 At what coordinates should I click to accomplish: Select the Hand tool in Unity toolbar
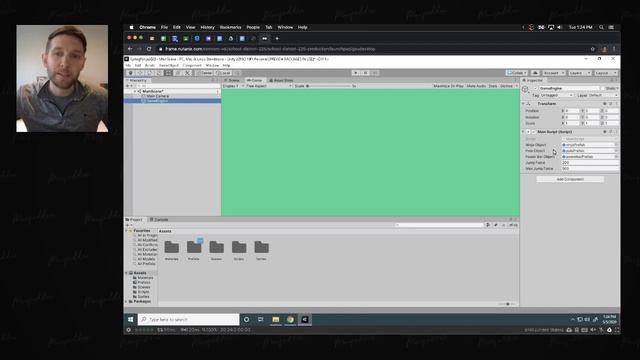tap(131, 73)
